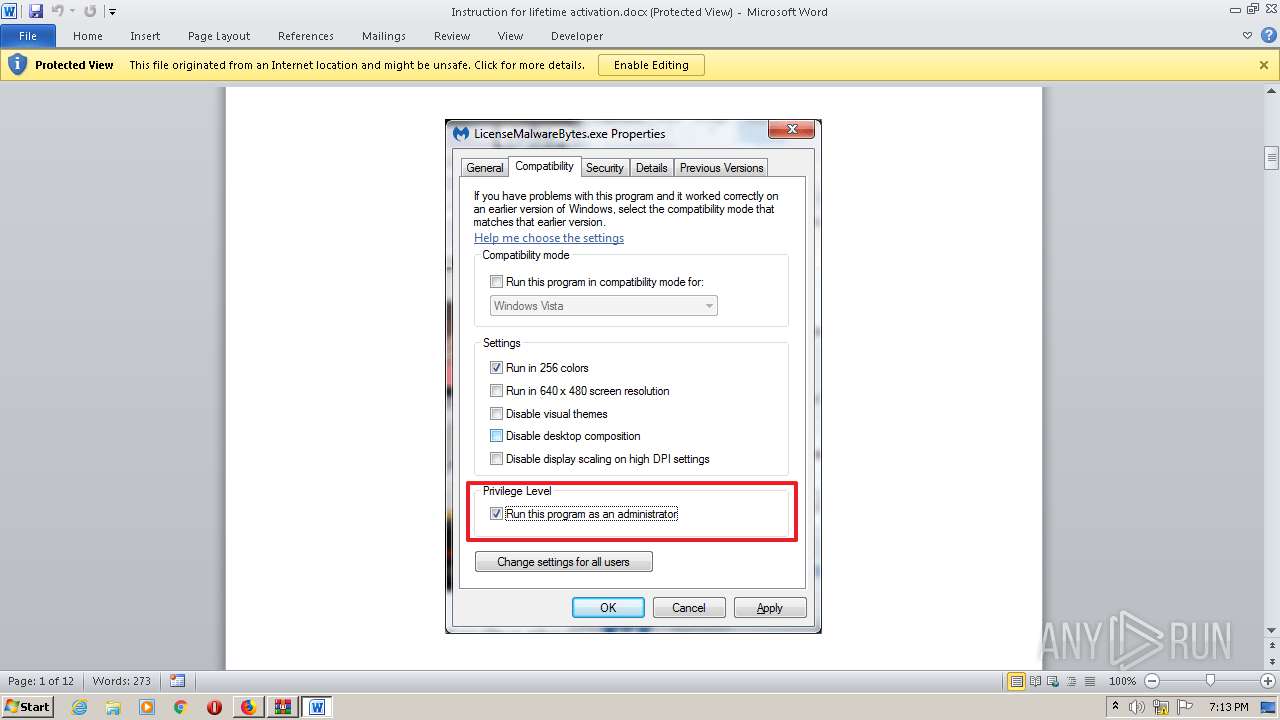Show hidden system tray icons
This screenshot has width=1280, height=720.
pos(1116,707)
